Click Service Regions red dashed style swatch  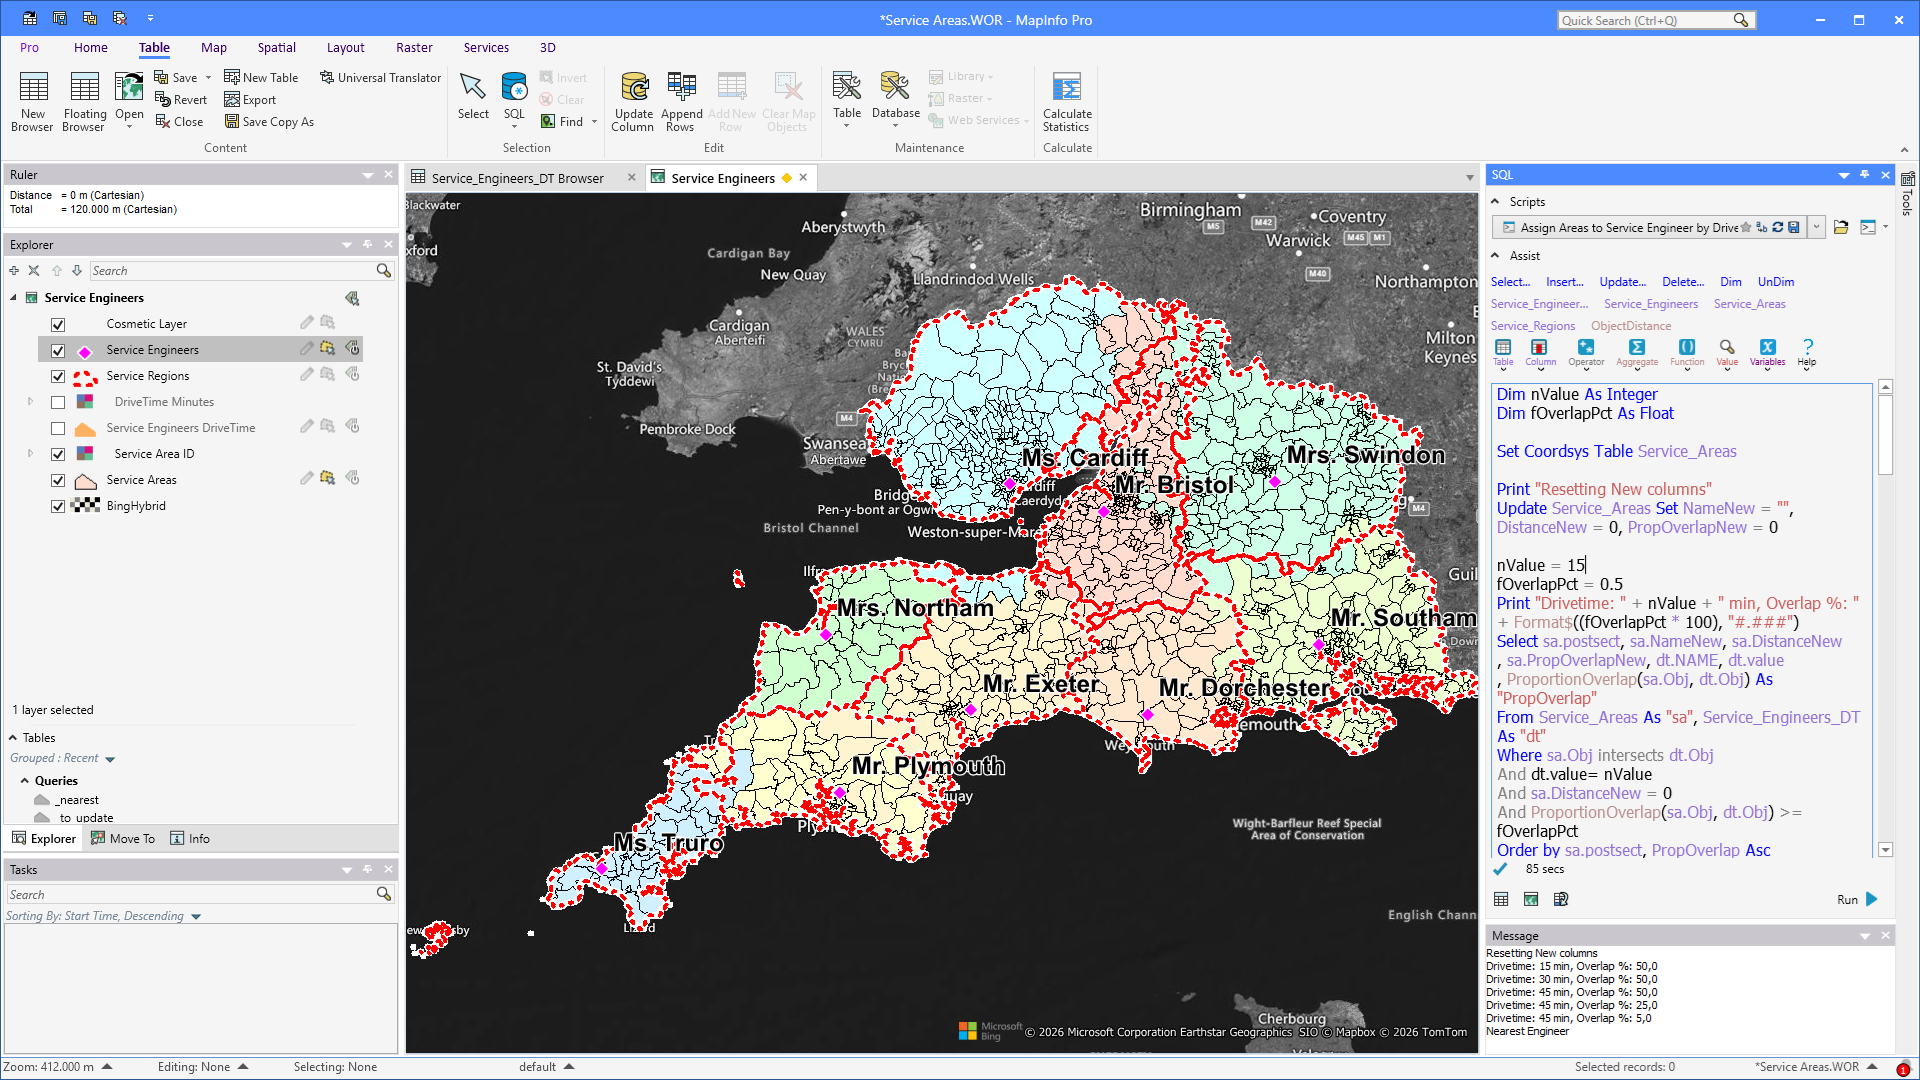tap(85, 377)
